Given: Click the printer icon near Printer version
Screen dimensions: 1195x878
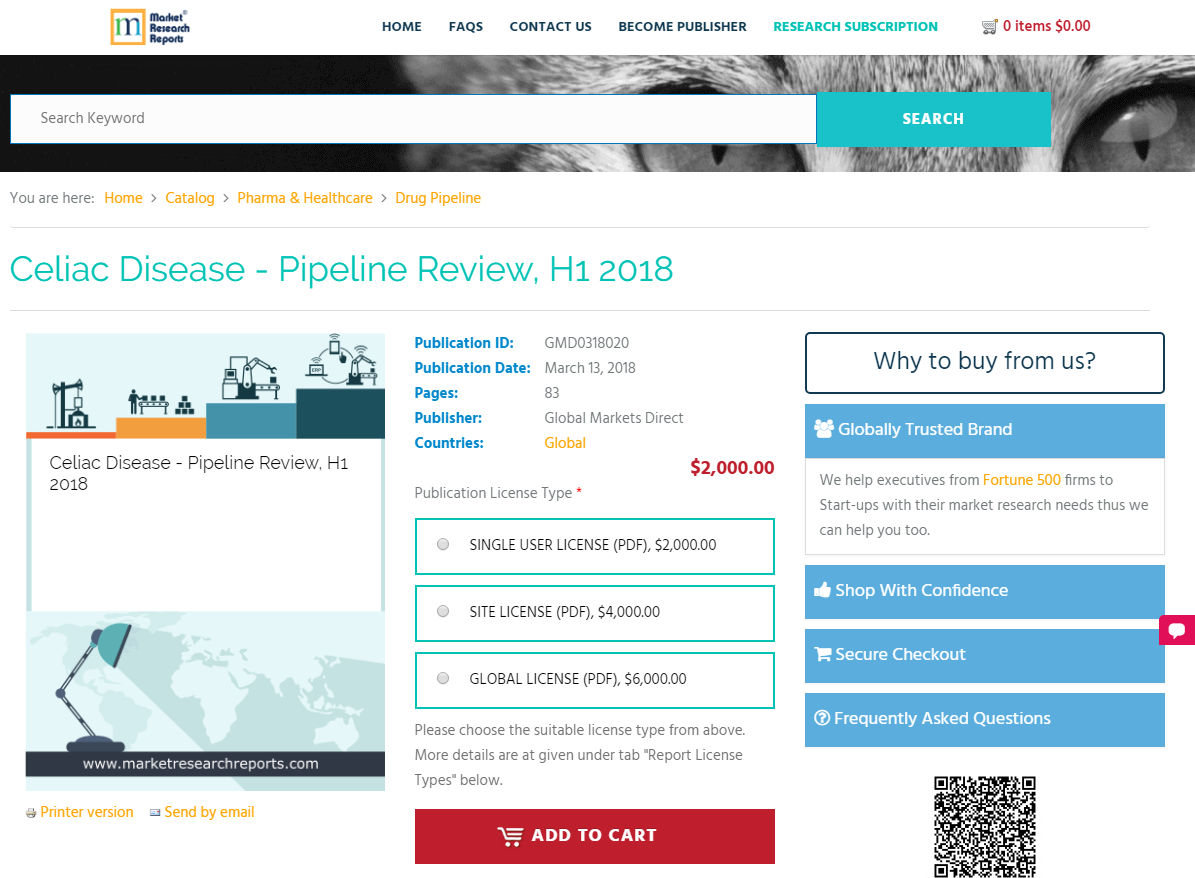Looking at the screenshot, I should [30, 812].
